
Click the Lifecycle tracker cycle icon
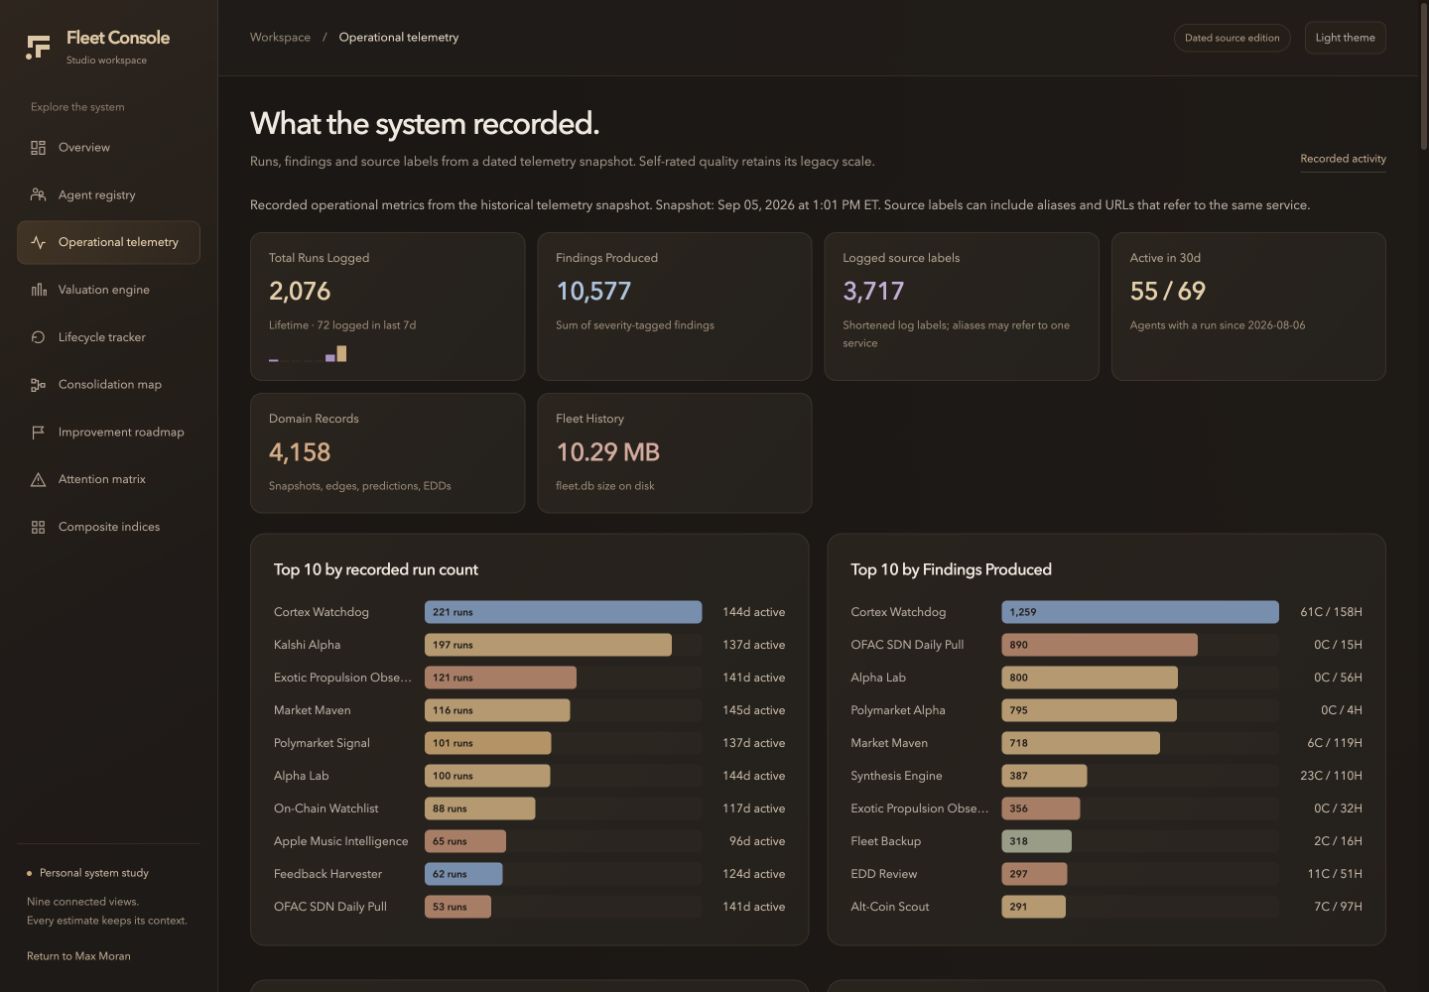click(x=38, y=337)
